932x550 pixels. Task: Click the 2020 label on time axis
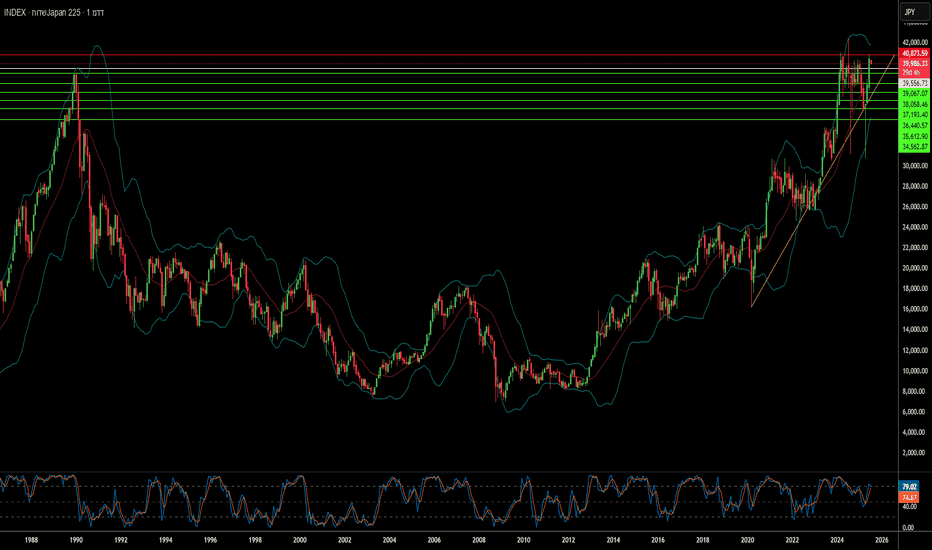(x=747, y=540)
